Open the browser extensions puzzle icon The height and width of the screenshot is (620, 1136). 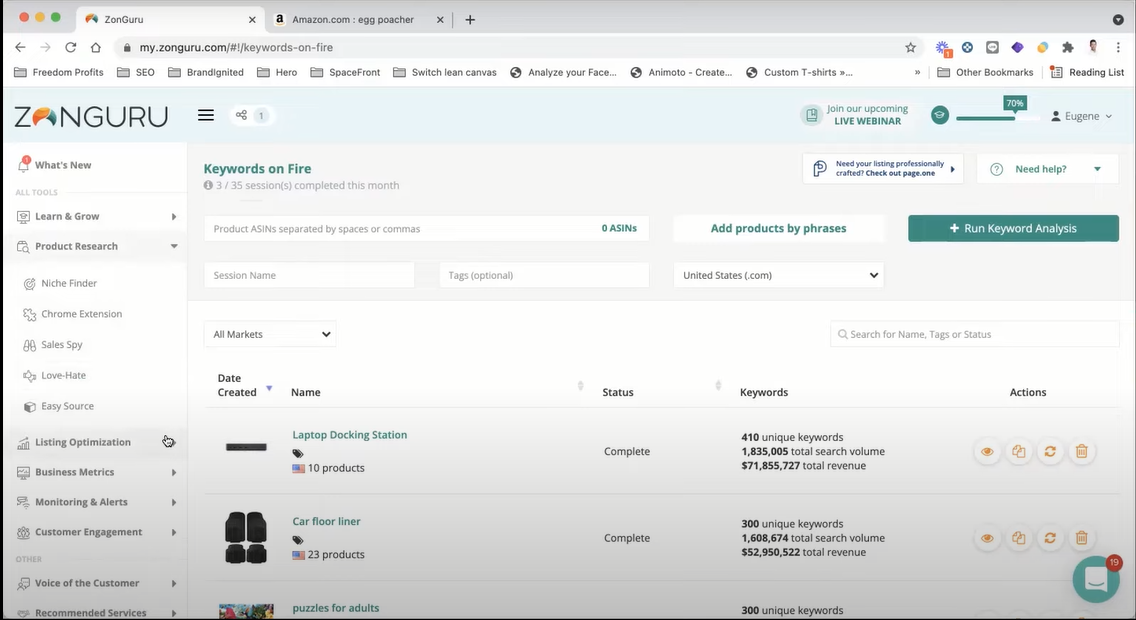1067,47
